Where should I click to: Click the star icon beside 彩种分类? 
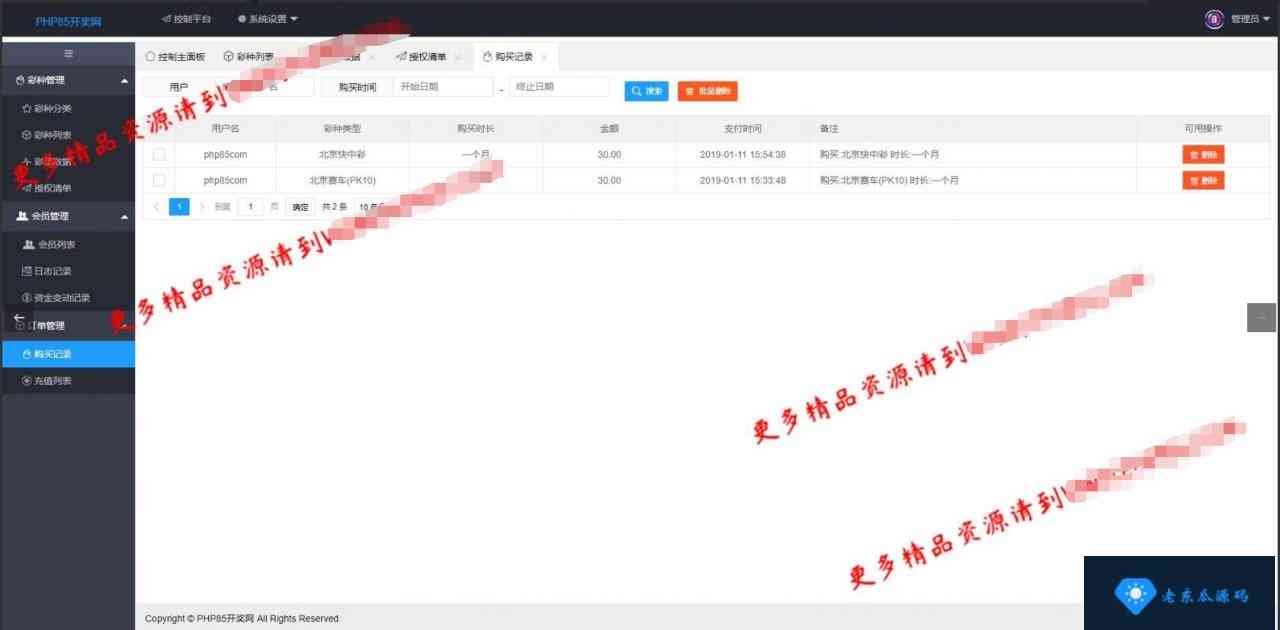[x=27, y=108]
